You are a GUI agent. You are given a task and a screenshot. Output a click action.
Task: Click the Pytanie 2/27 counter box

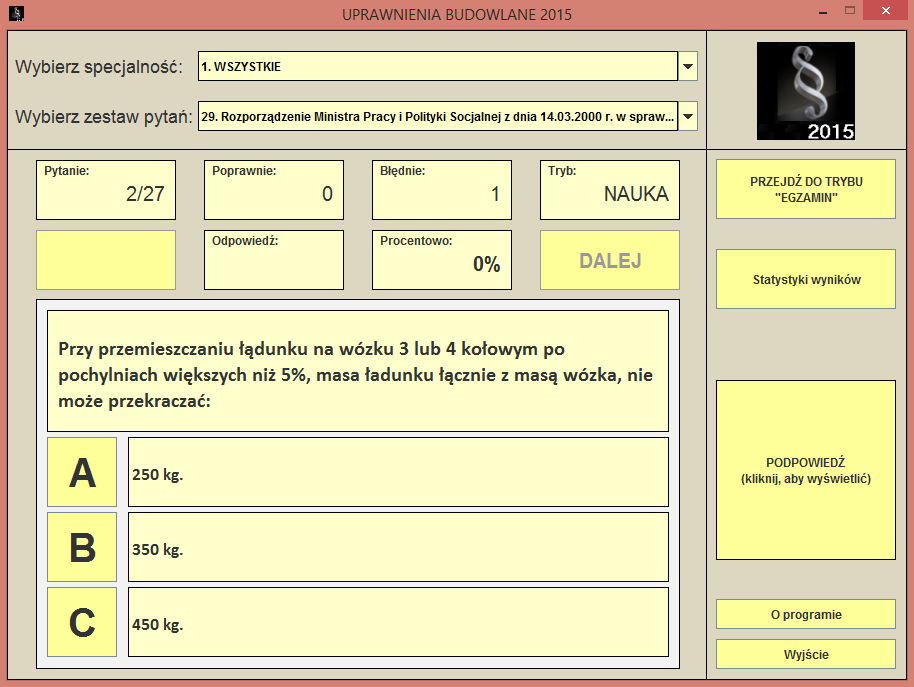point(106,190)
